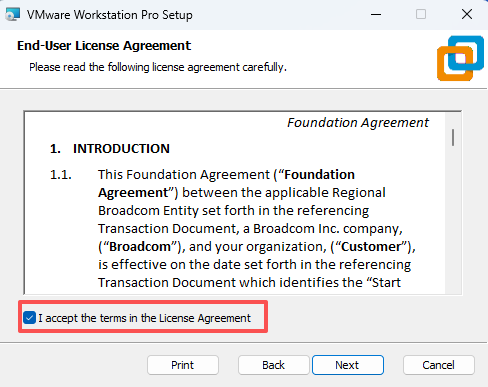Click 'VMware Workstation Pro Setup' window title

[110, 15]
